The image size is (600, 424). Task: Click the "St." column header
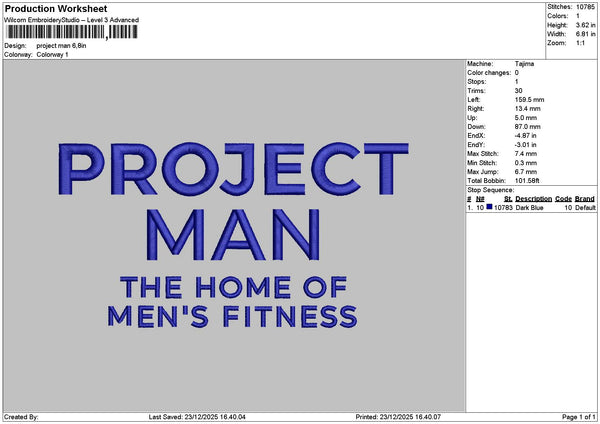click(x=508, y=199)
